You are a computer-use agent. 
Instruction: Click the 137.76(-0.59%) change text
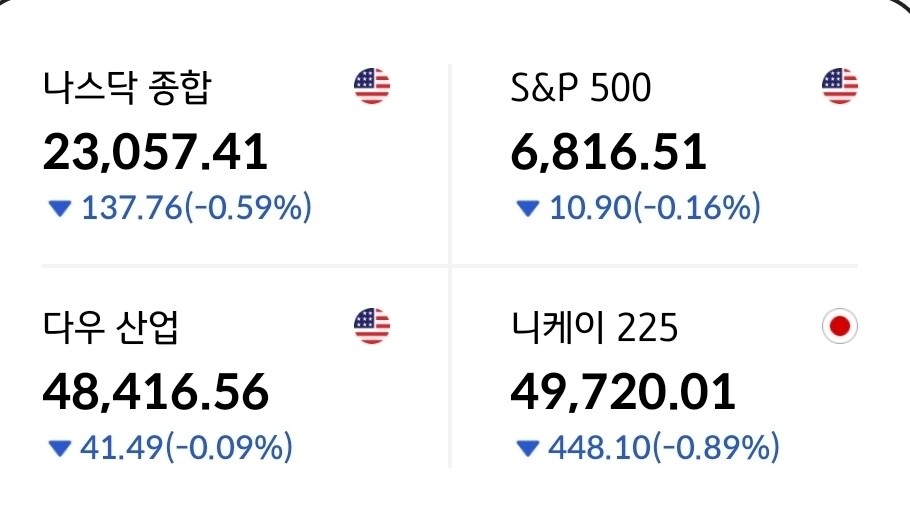click(x=196, y=208)
